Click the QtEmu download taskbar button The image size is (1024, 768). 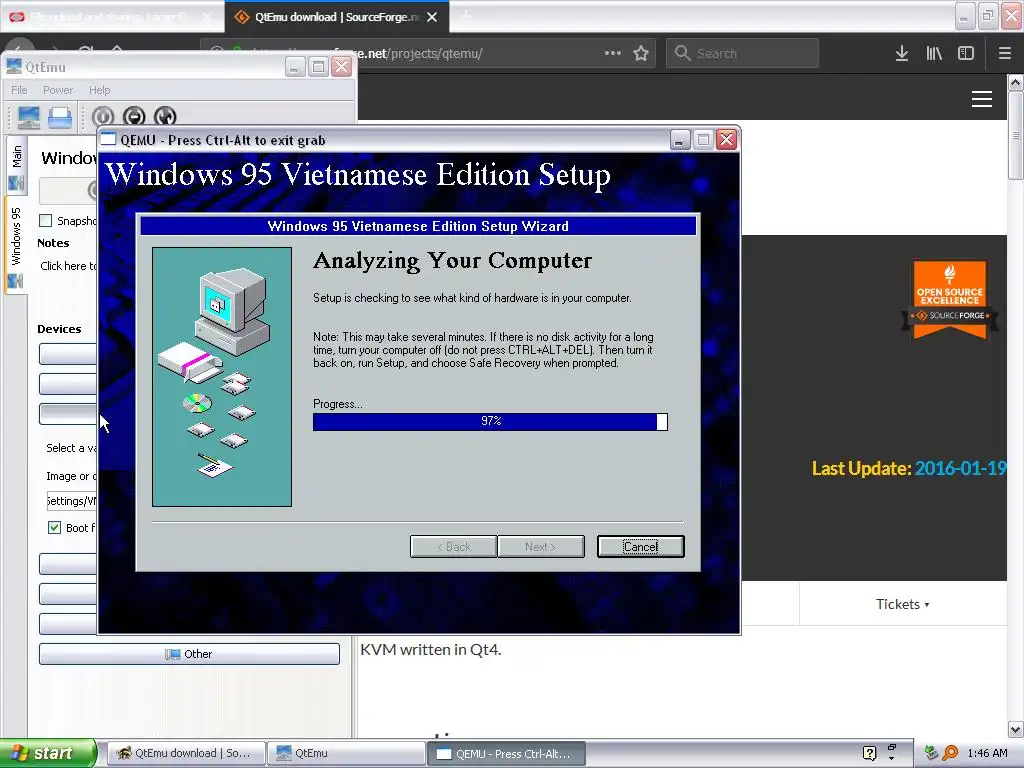click(x=186, y=753)
